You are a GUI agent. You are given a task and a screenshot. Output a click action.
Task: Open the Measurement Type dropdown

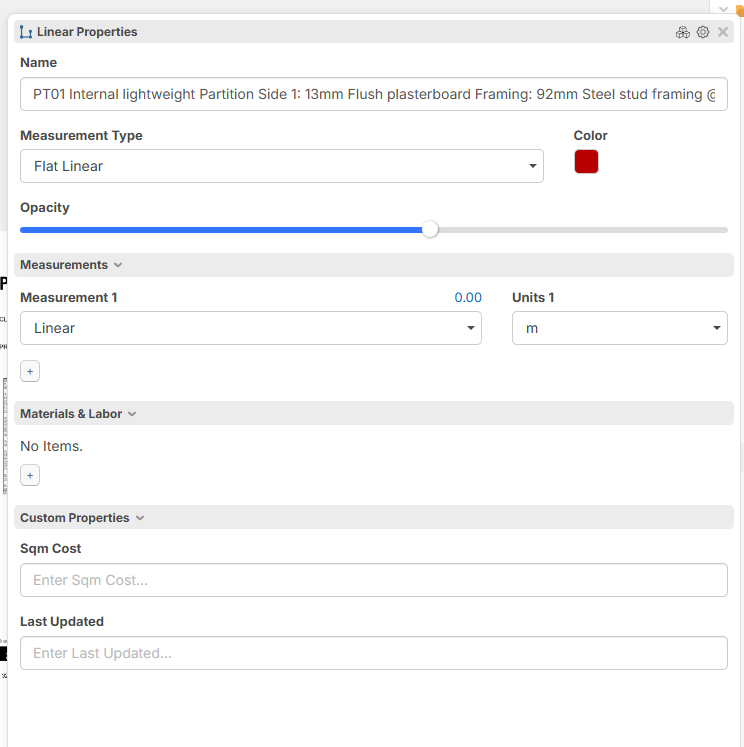click(281, 166)
